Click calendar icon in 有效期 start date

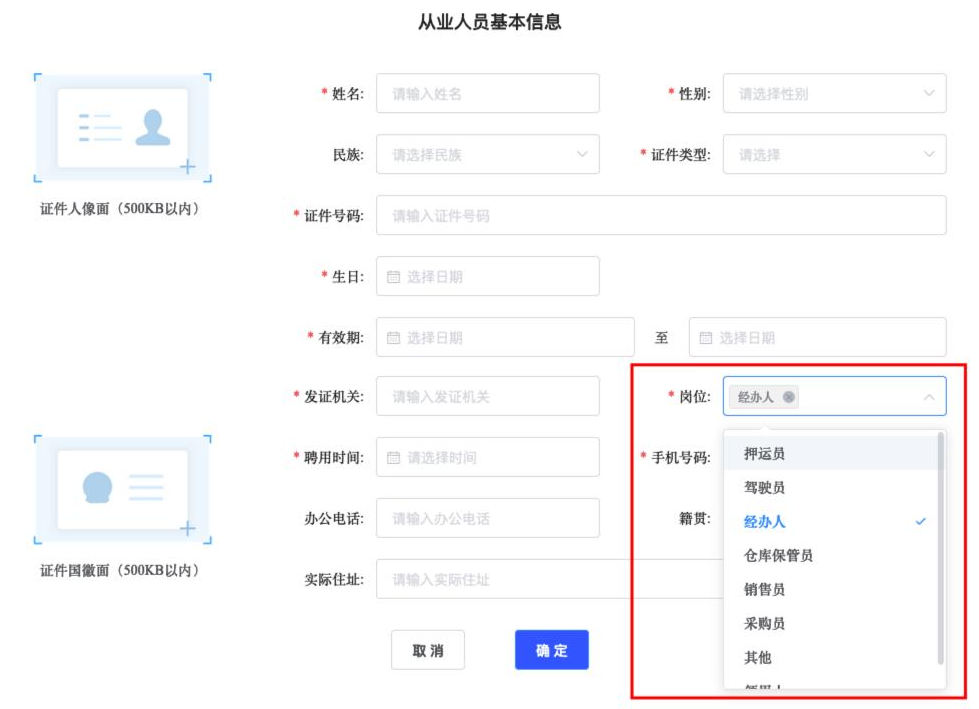(x=393, y=338)
